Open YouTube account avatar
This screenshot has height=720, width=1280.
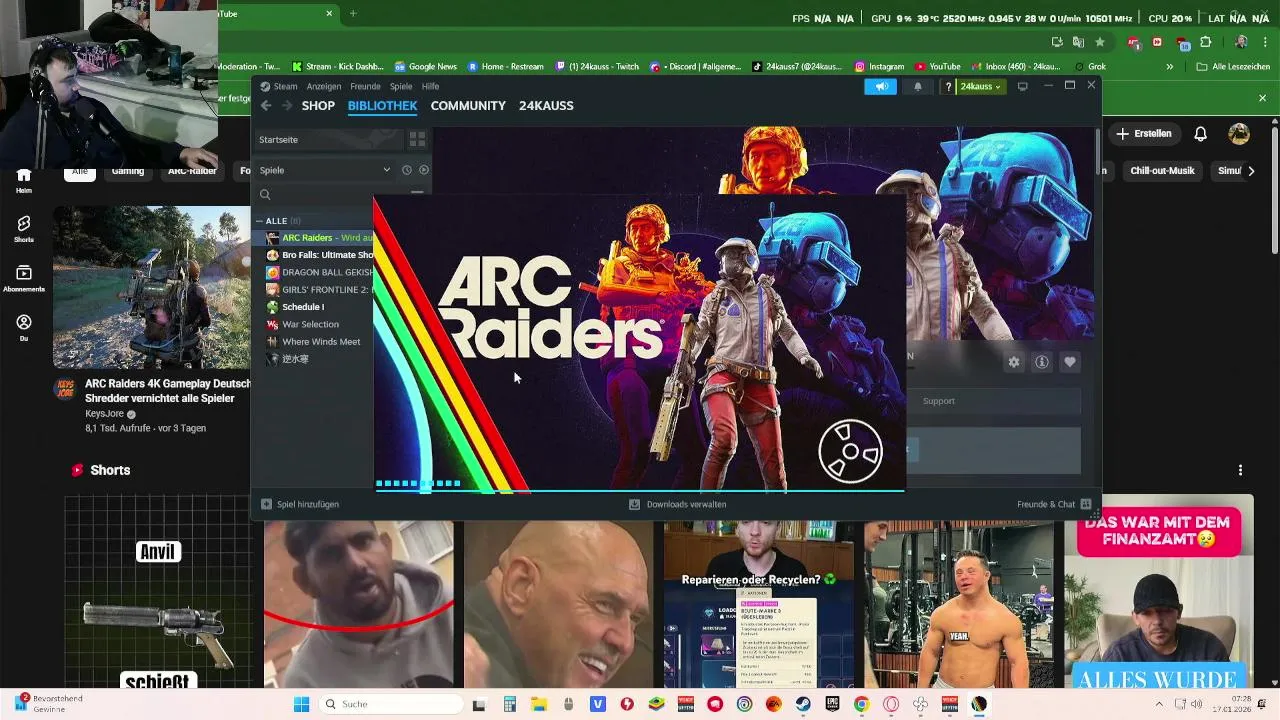pos(1239,134)
